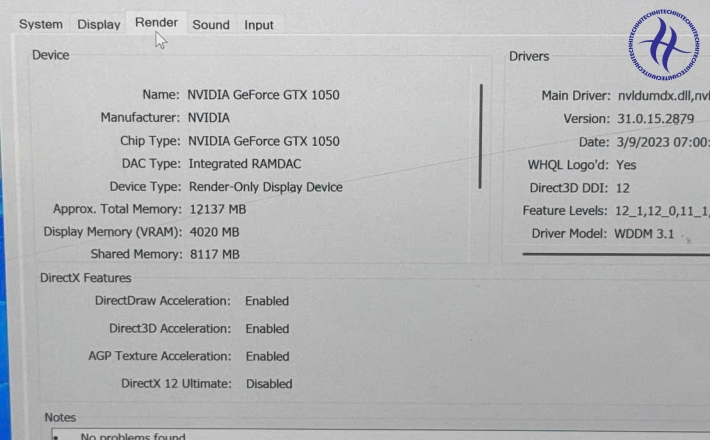Click the 'Driver Model:' label
This screenshot has width=710, height=440.
coord(569,234)
